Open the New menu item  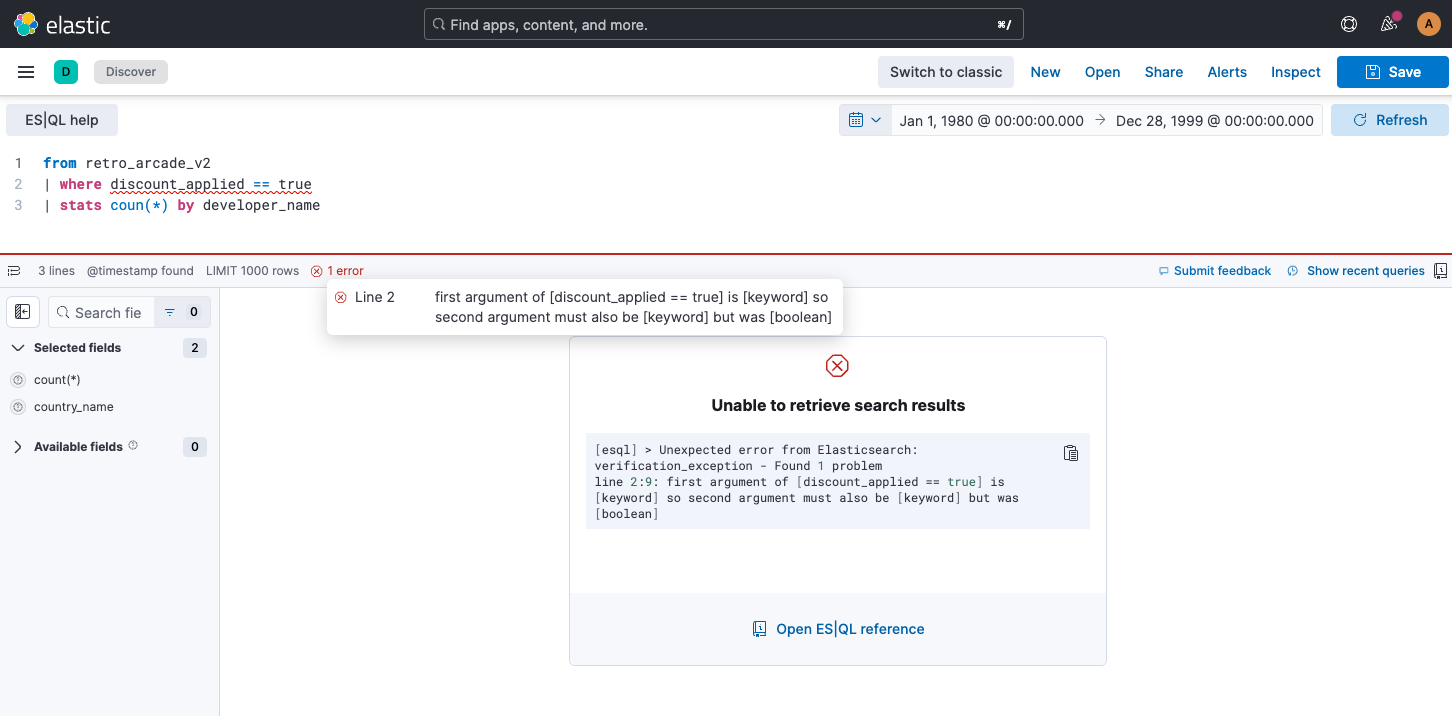pyautogui.click(x=1045, y=72)
